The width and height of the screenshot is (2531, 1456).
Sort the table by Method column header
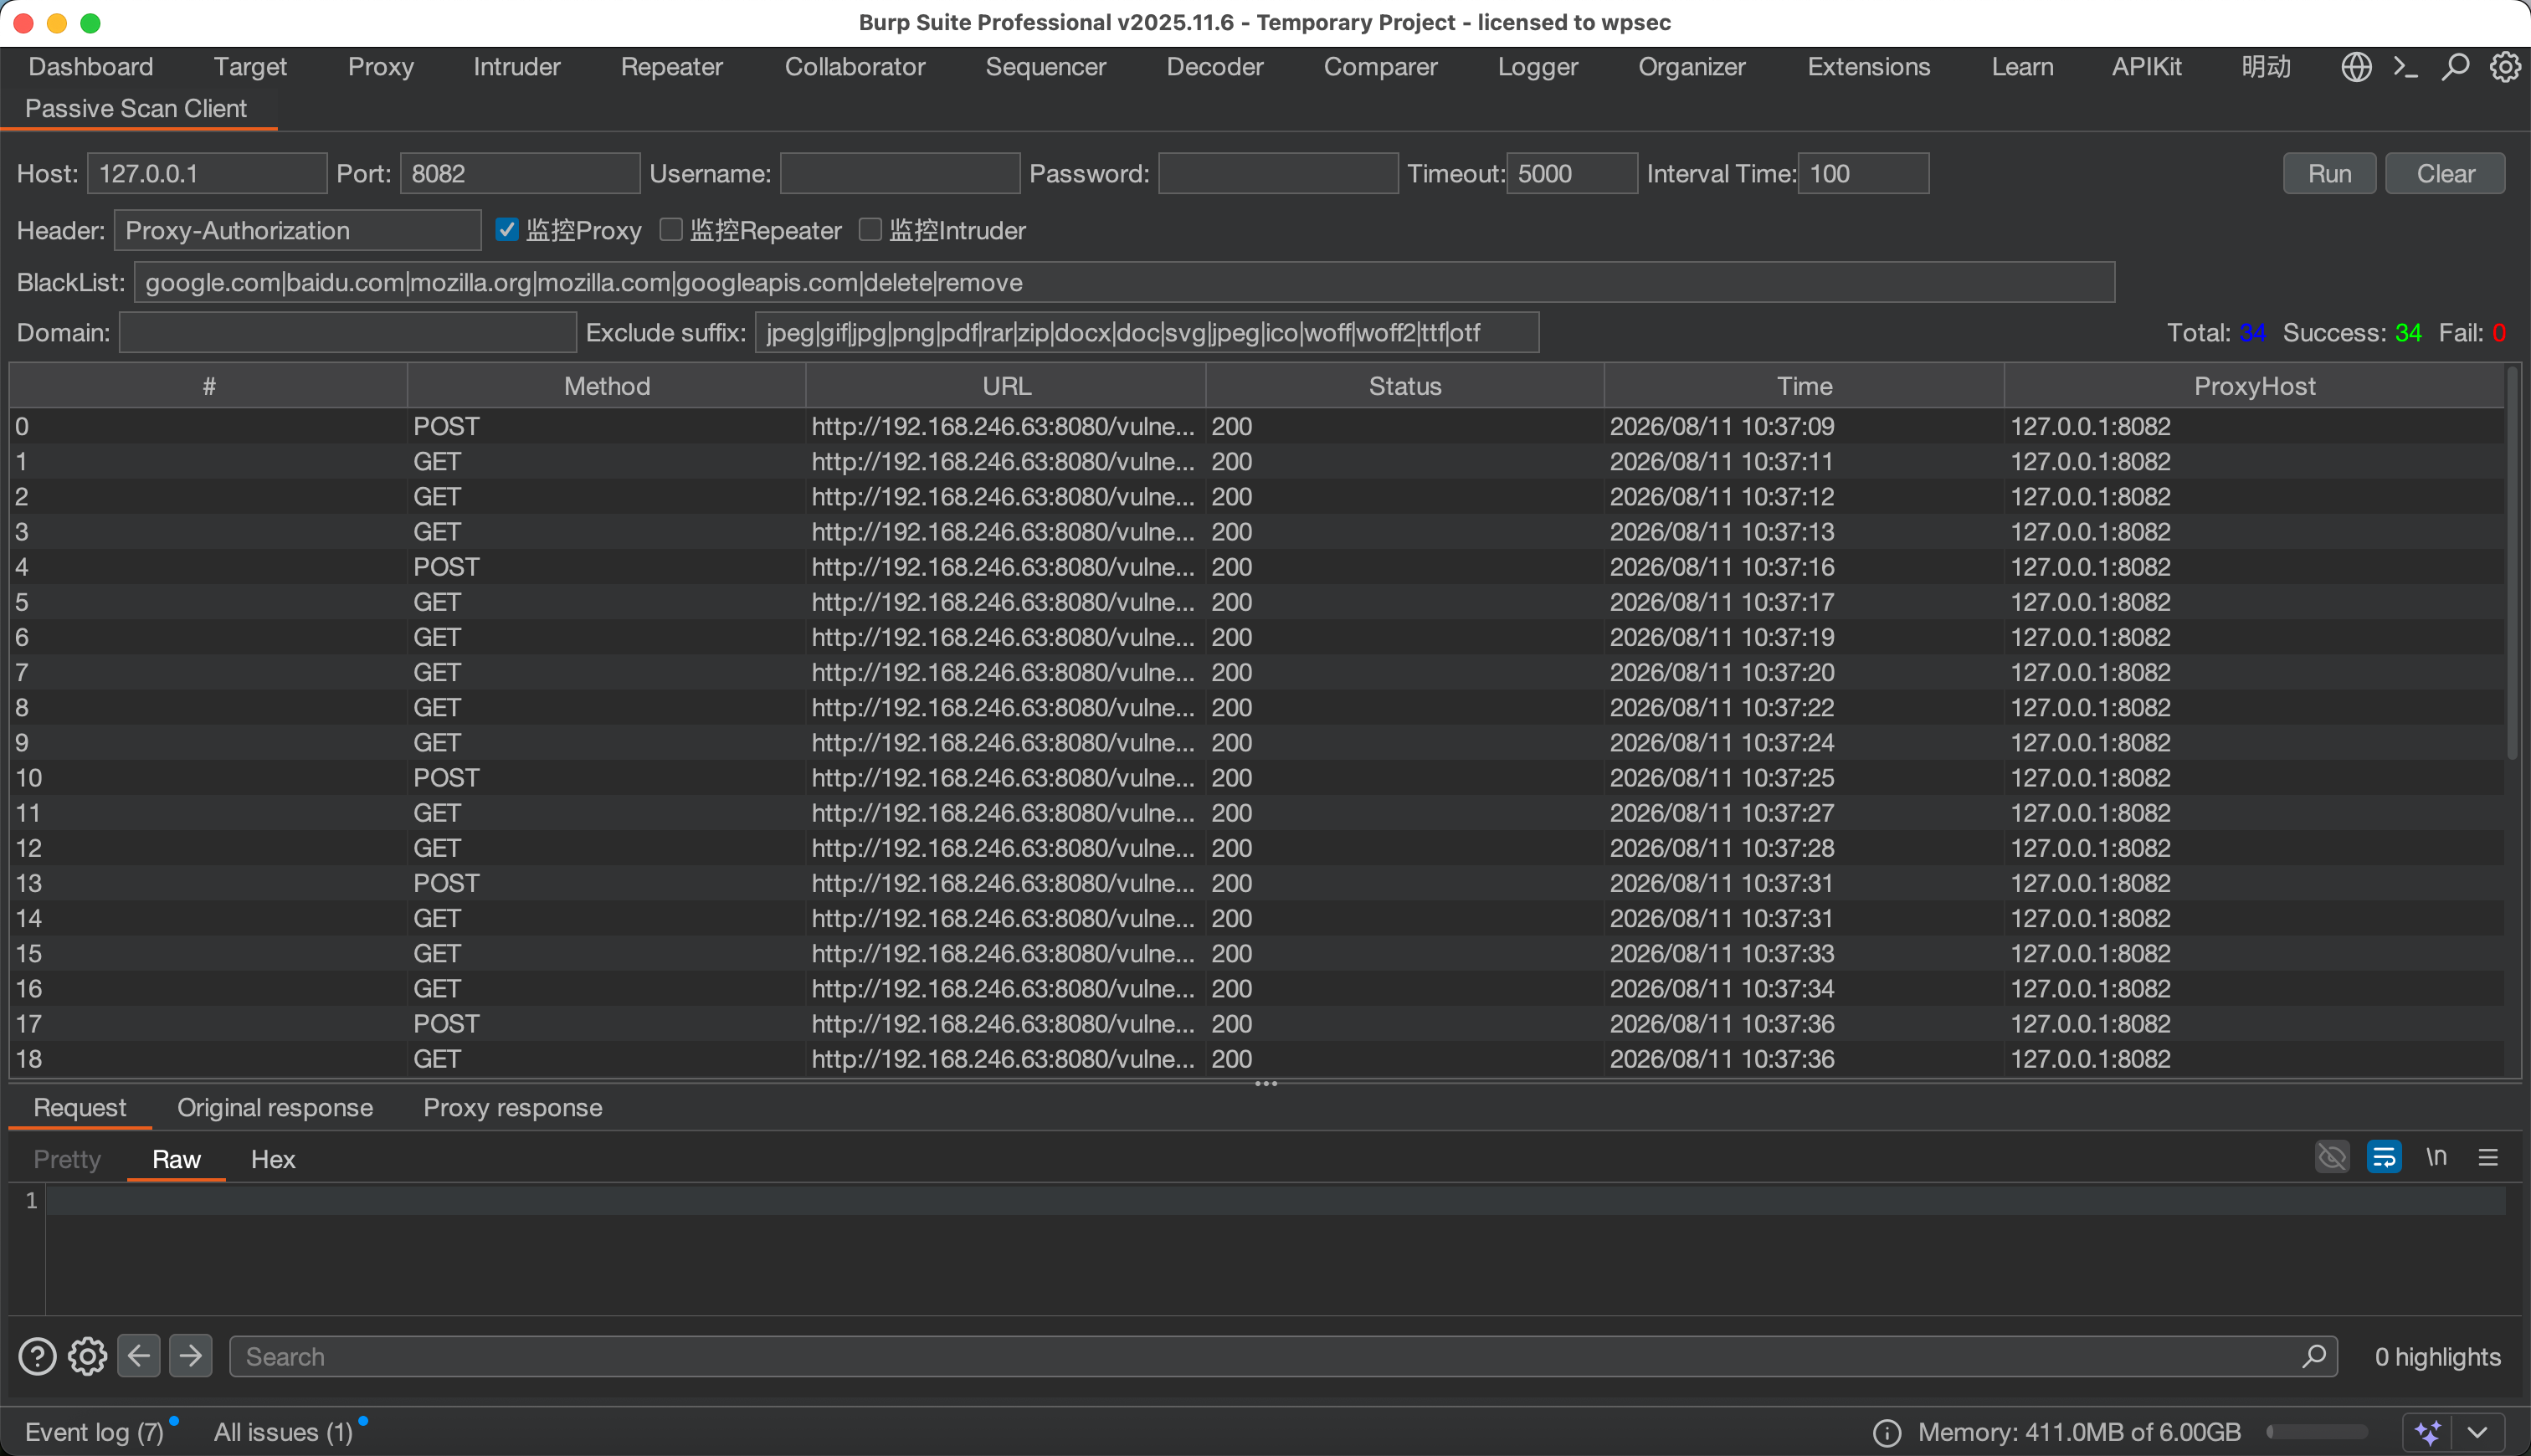pyautogui.click(x=606, y=386)
